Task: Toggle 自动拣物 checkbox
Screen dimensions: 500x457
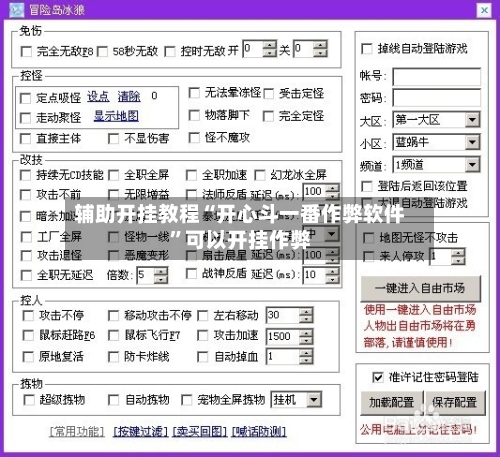Action: point(113,400)
